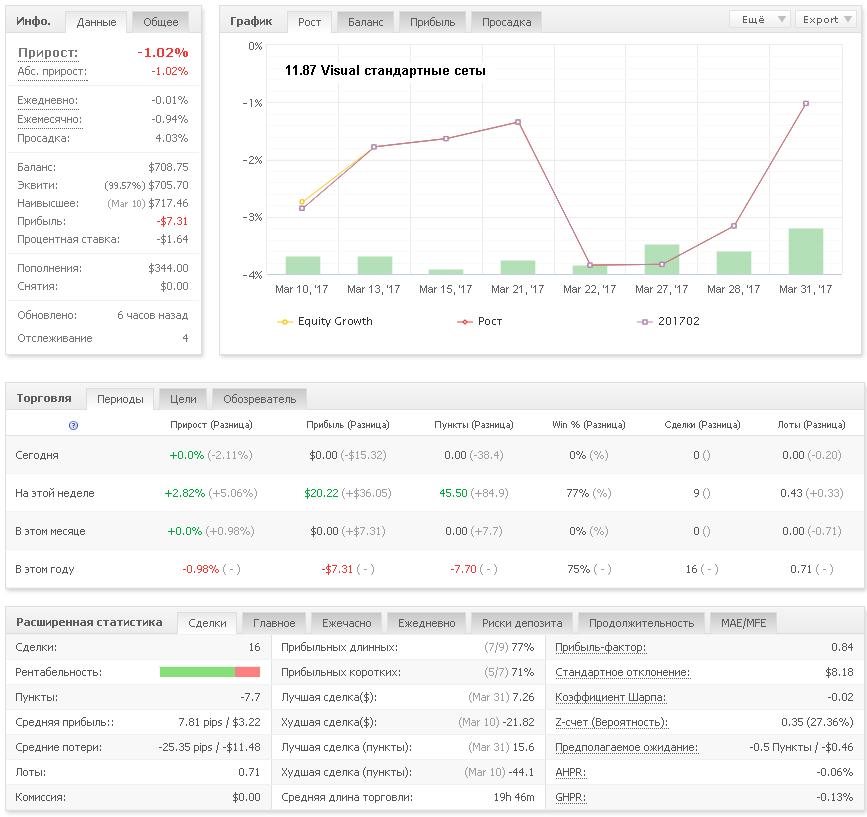867x817 pixels.
Task: Click the Mar 21 growth data point
Action: 518,122
